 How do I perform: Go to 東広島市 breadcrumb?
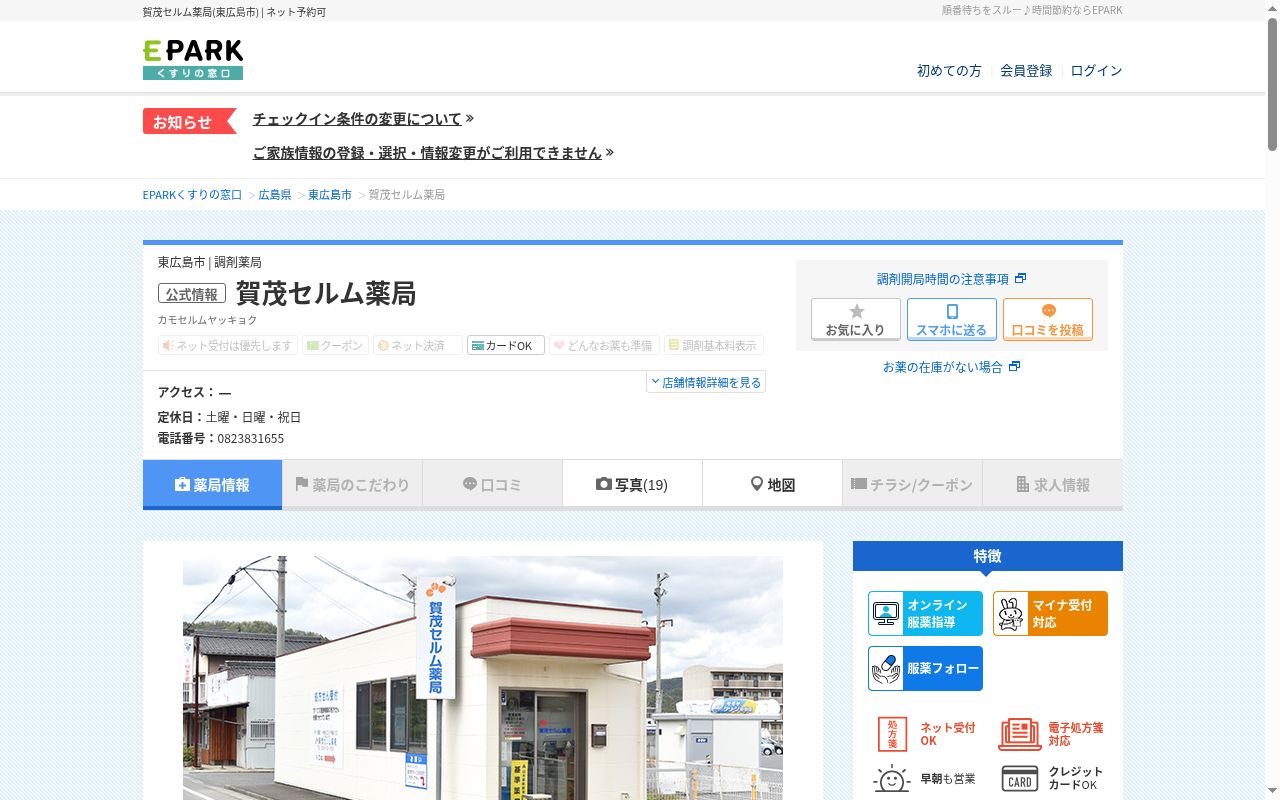[330, 195]
